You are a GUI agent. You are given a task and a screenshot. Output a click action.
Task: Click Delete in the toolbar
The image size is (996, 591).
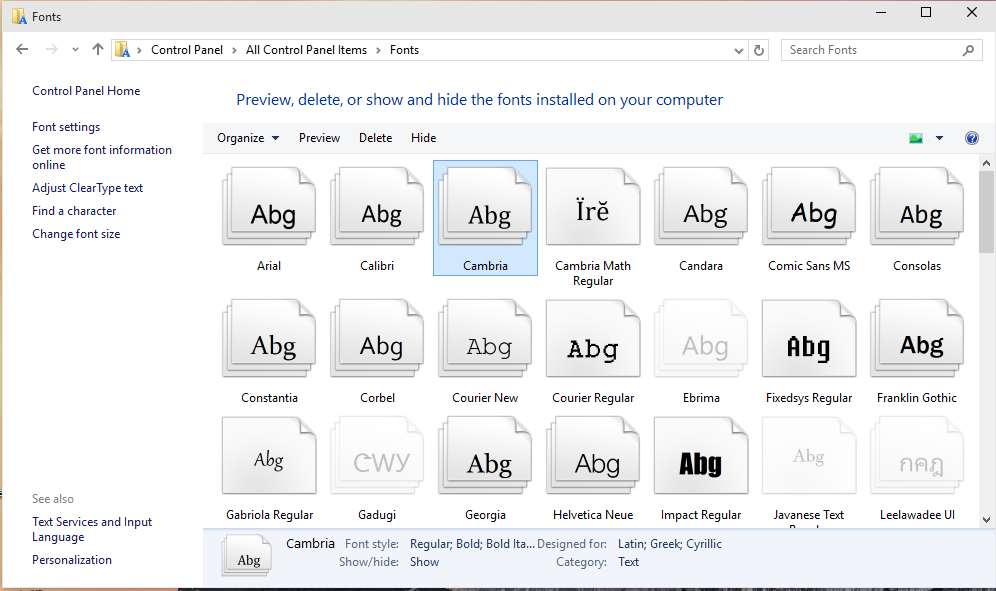point(375,138)
